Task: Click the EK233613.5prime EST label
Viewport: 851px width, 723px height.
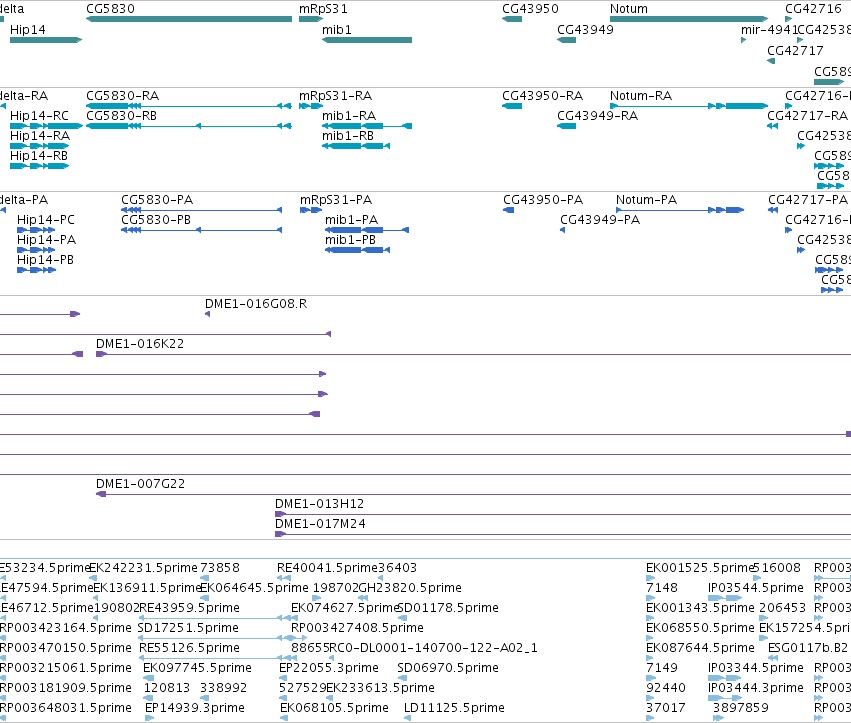Action: (380, 688)
